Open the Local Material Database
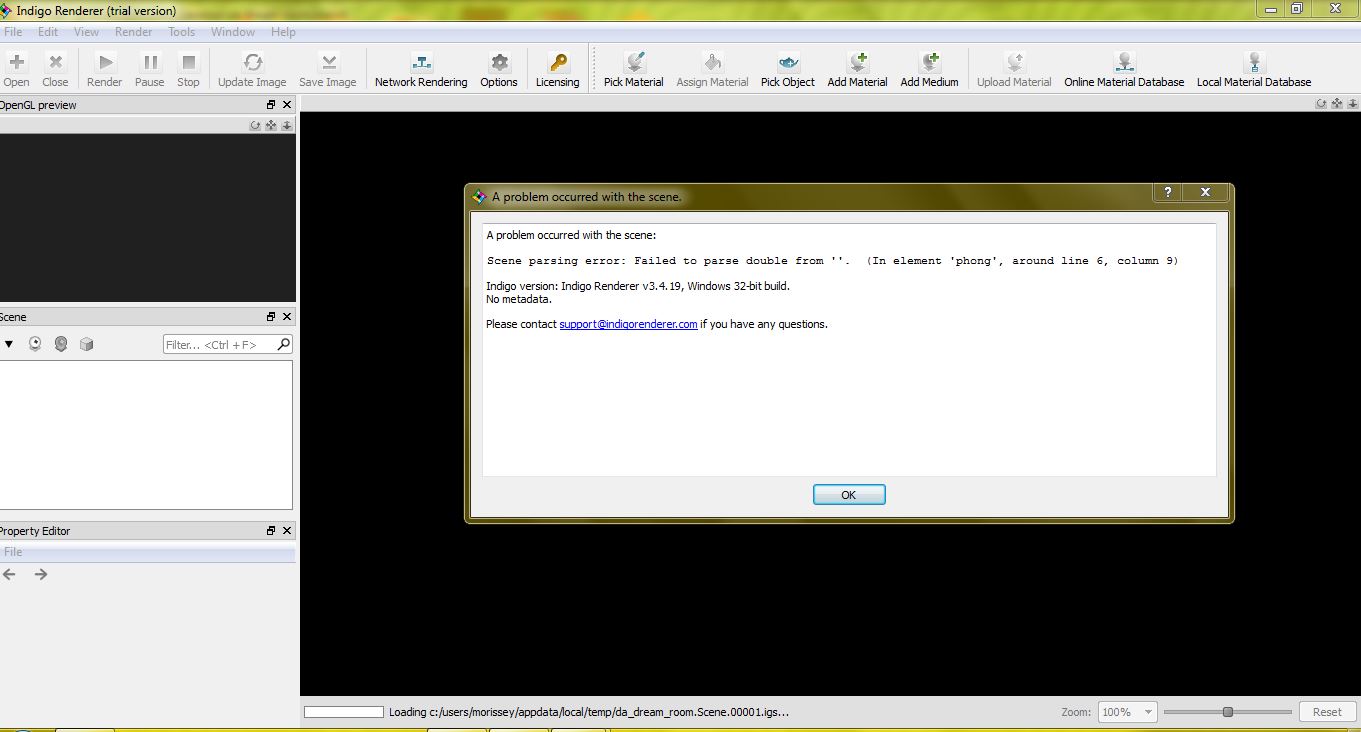Image resolution: width=1361 pixels, height=732 pixels. tap(1253, 63)
